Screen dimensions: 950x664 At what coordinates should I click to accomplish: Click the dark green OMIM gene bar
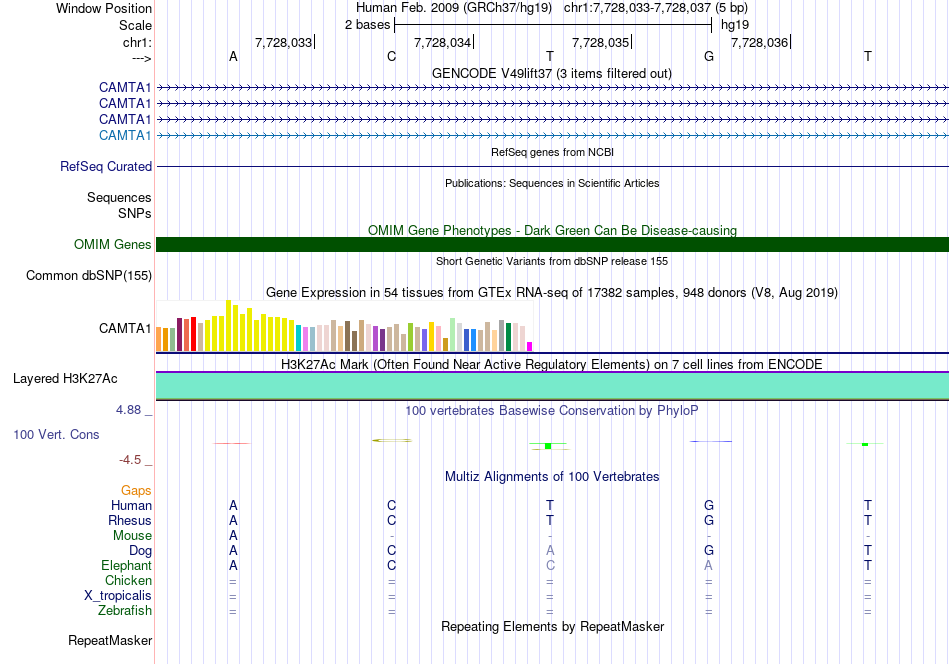(x=552, y=244)
